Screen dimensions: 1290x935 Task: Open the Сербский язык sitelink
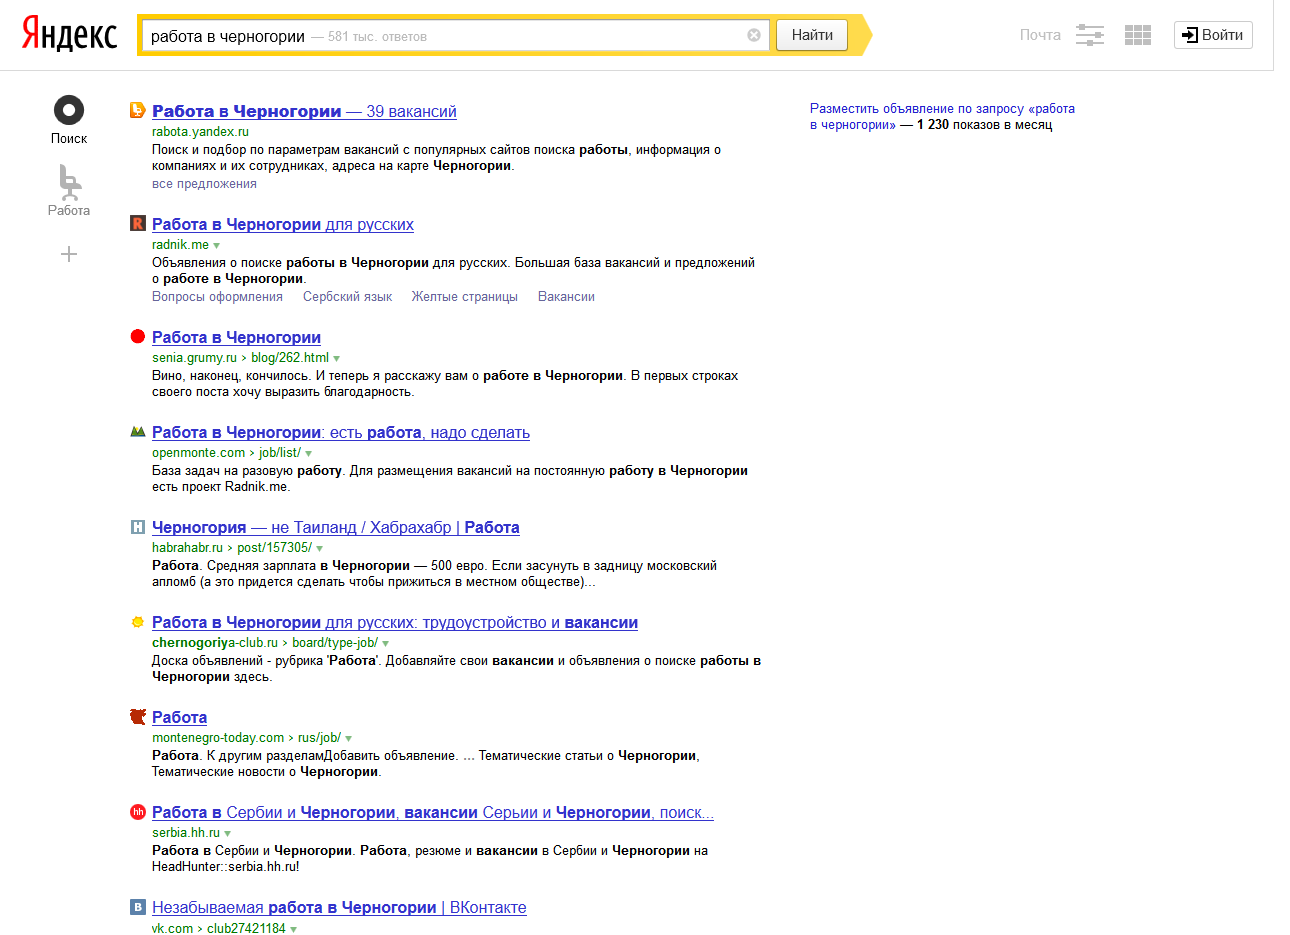click(x=347, y=297)
